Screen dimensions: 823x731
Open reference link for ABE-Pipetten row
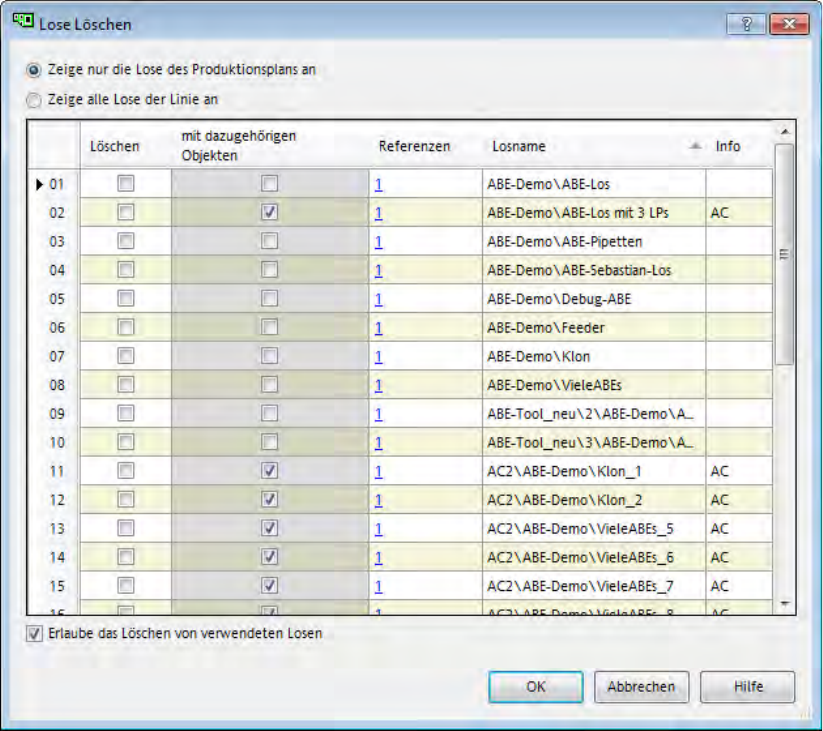[x=378, y=242]
